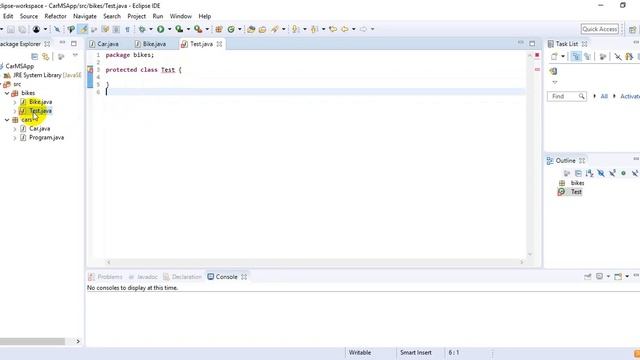The image size is (640, 360).
Task: Click the Save All icon
Action: point(22,29)
